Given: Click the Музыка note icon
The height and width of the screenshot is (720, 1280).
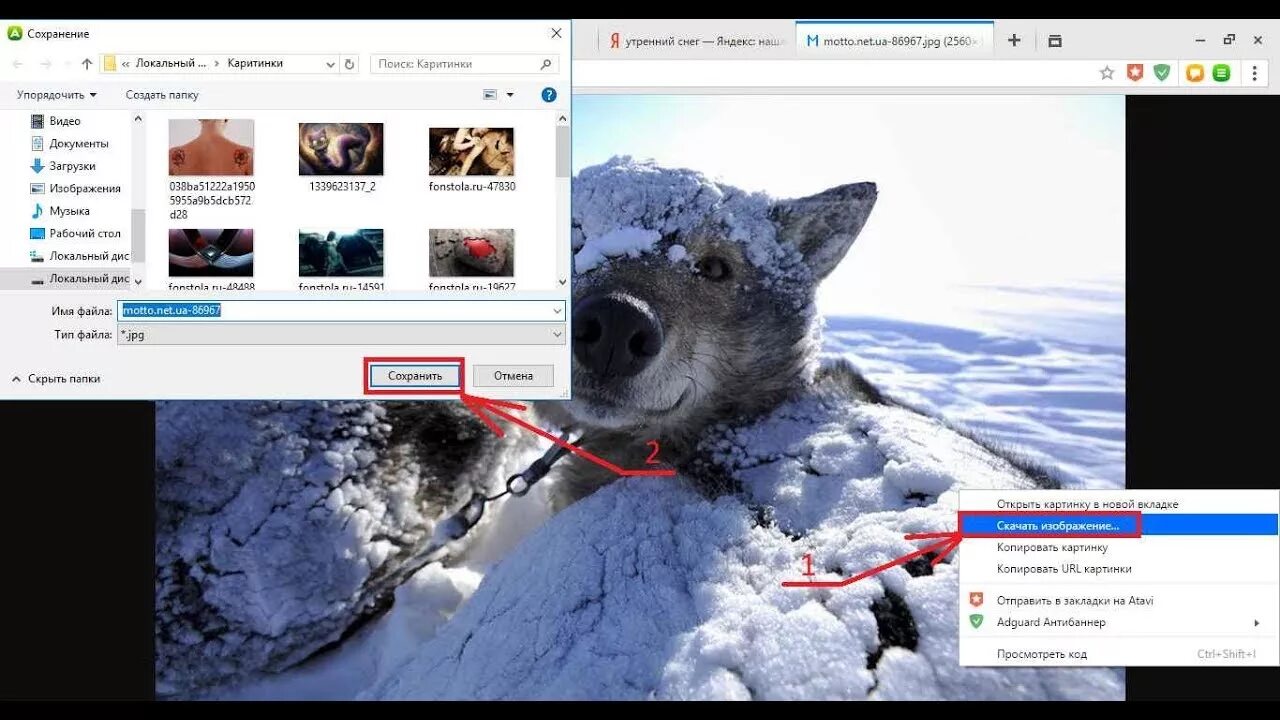Looking at the screenshot, I should (37, 211).
